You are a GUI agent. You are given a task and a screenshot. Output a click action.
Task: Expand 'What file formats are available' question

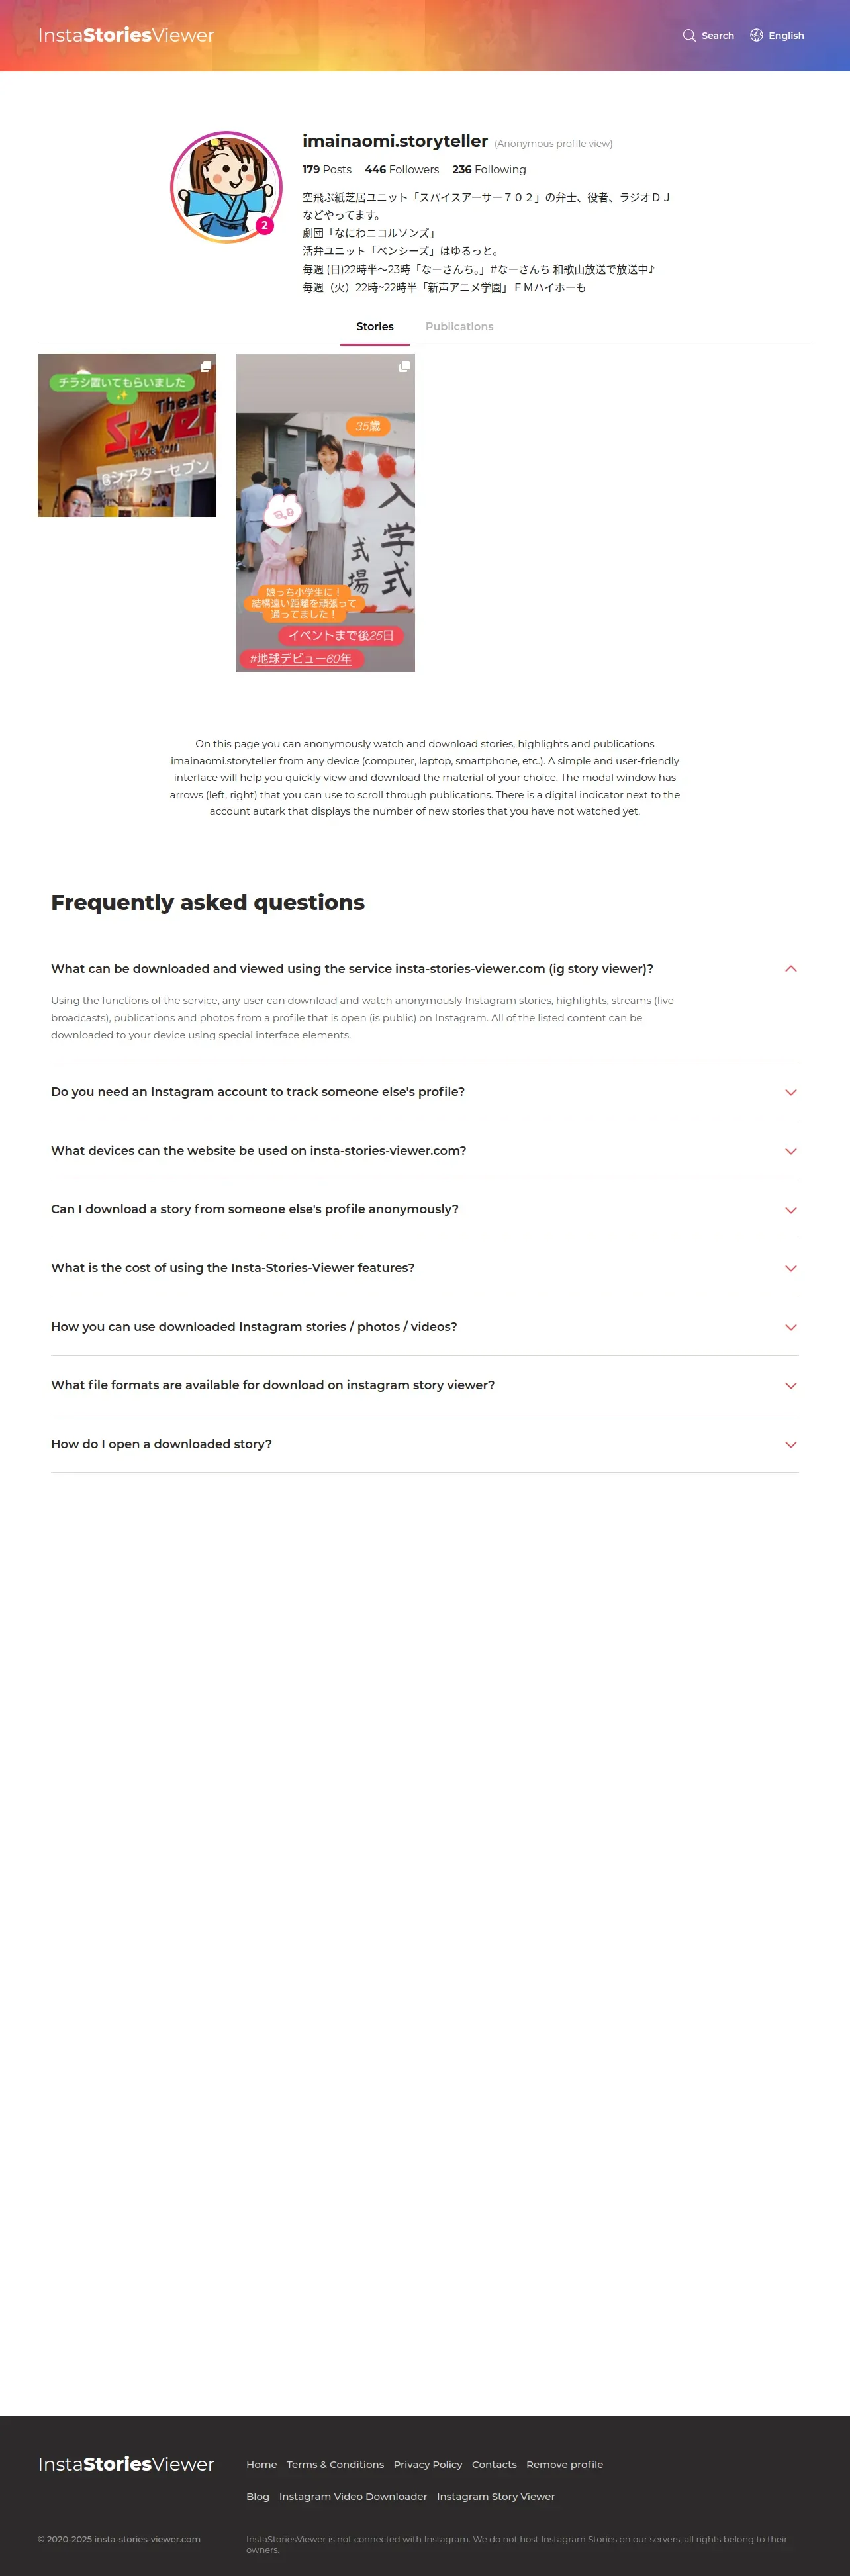pyautogui.click(x=790, y=1385)
